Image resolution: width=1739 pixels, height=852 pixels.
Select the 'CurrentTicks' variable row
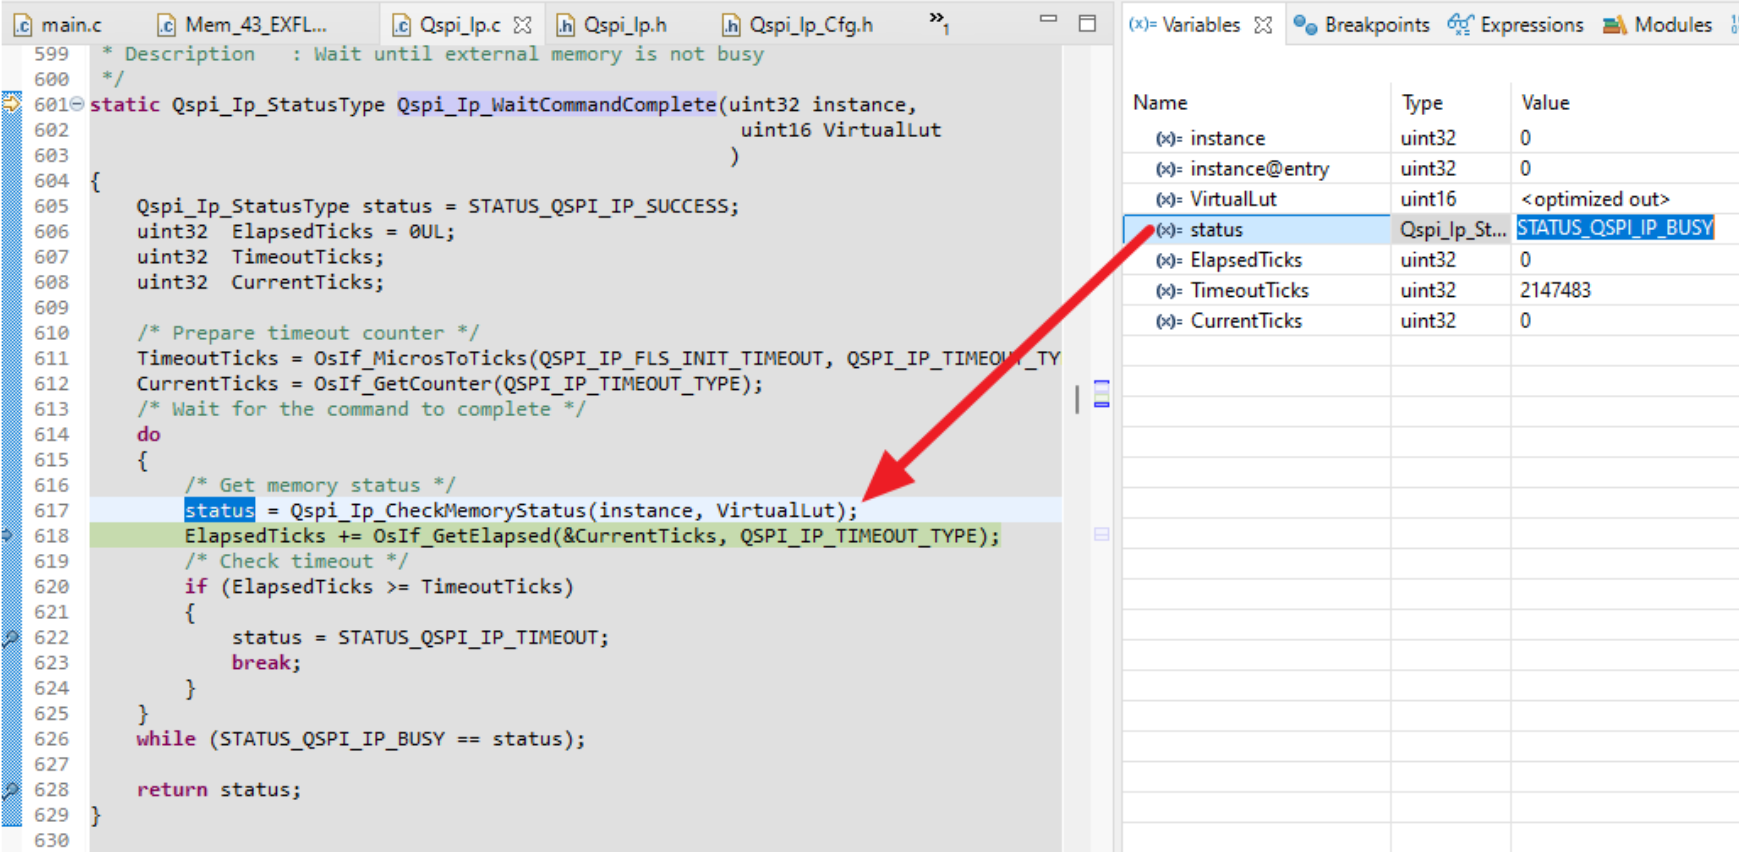point(1430,321)
